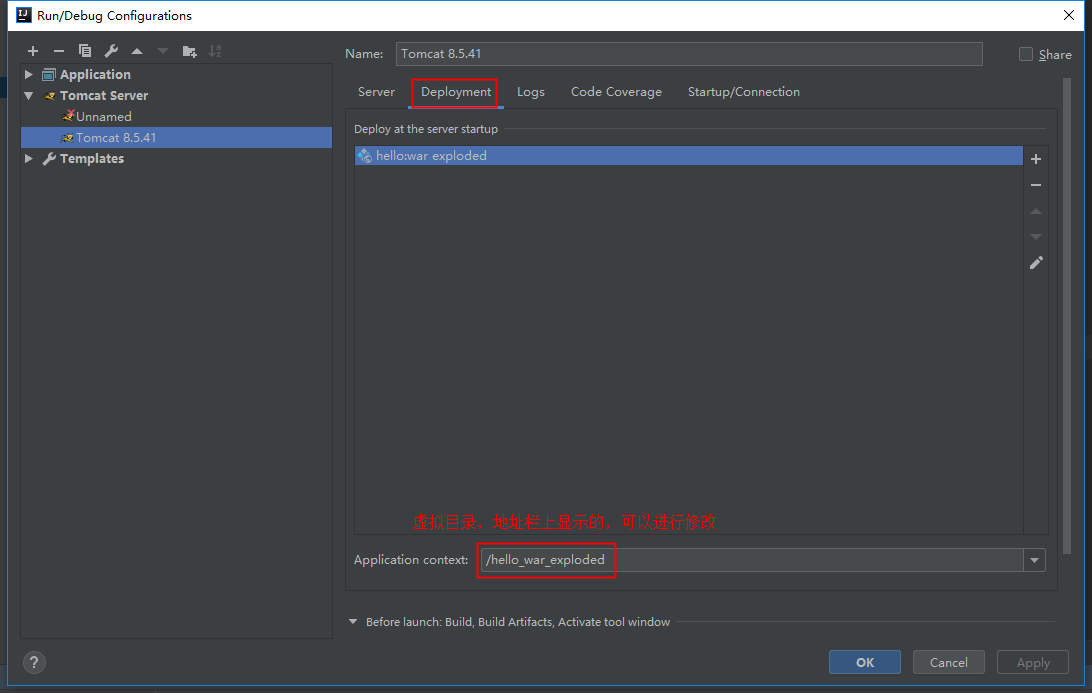Click the hello:war exploded artifact icon
This screenshot has width=1092, height=693.
pyautogui.click(x=364, y=156)
